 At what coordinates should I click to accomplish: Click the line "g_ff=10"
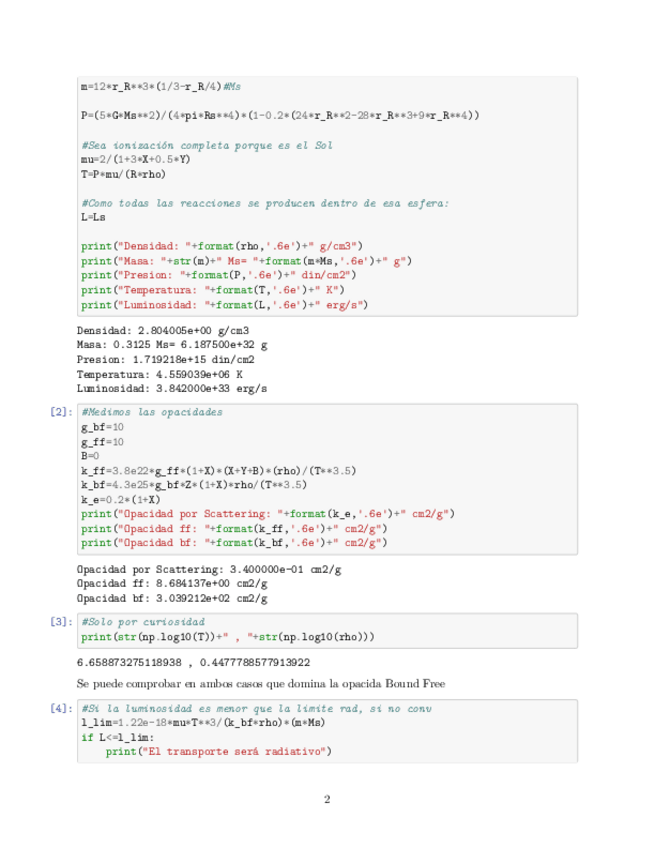point(102,442)
